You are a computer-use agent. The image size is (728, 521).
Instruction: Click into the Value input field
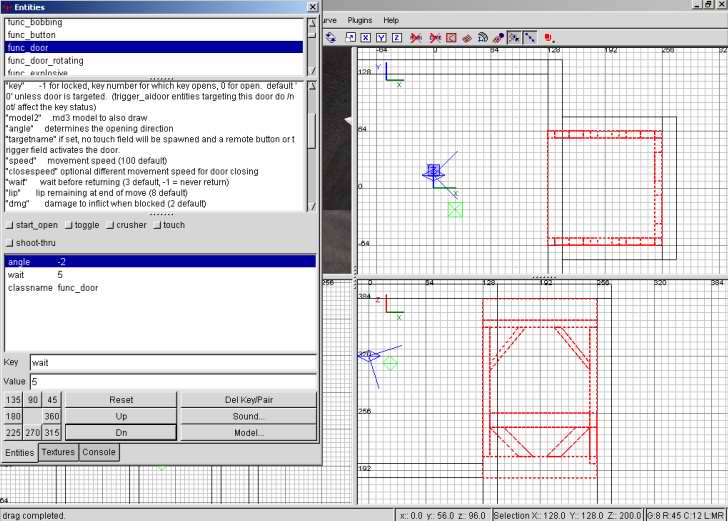[x=172, y=381]
